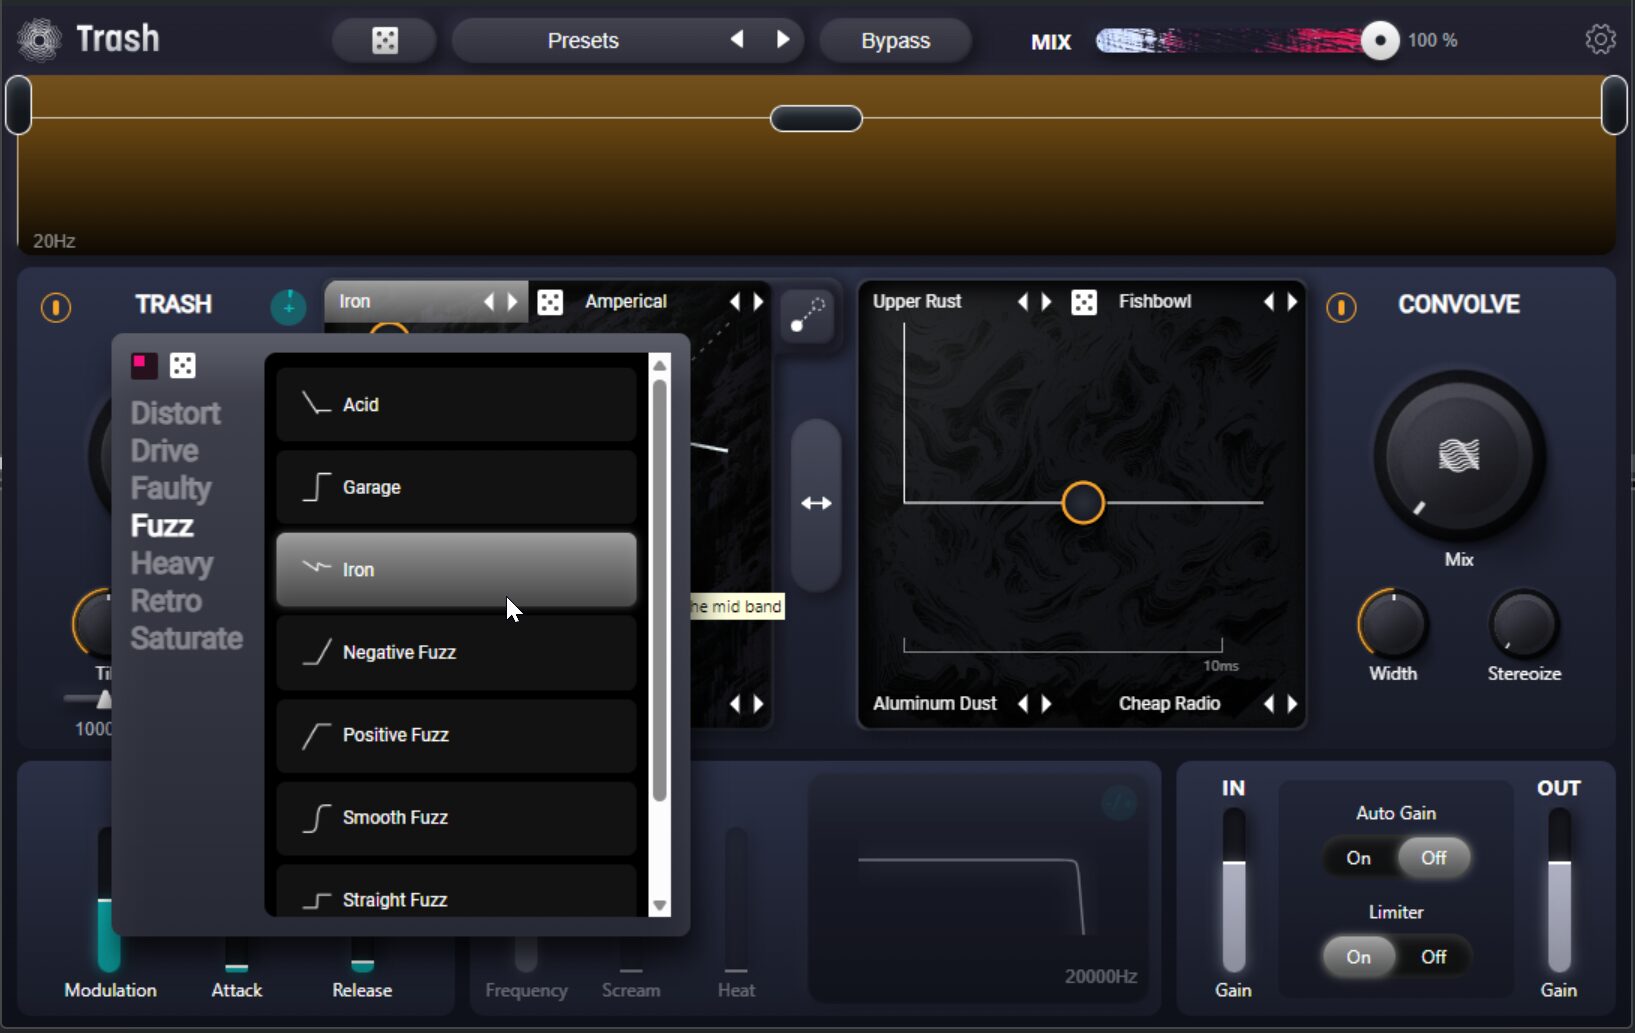Click the popup list scroll down arrow
The height and width of the screenshot is (1033, 1635).
660,905
